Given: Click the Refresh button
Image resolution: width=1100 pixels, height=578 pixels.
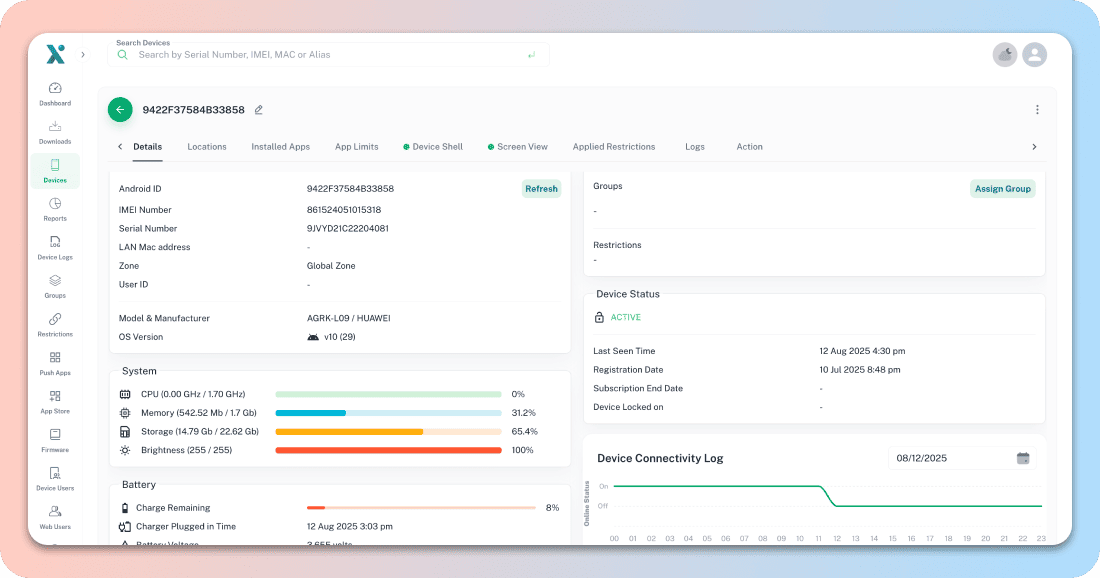Looking at the screenshot, I should [x=542, y=189].
